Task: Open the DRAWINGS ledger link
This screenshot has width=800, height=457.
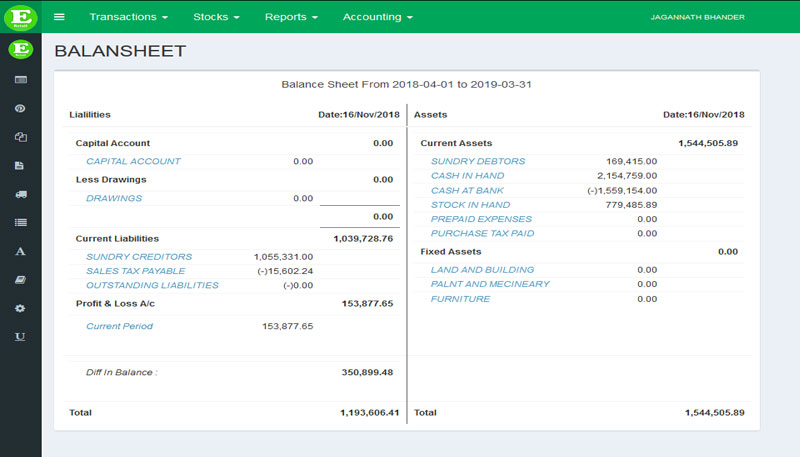Action: [x=114, y=198]
